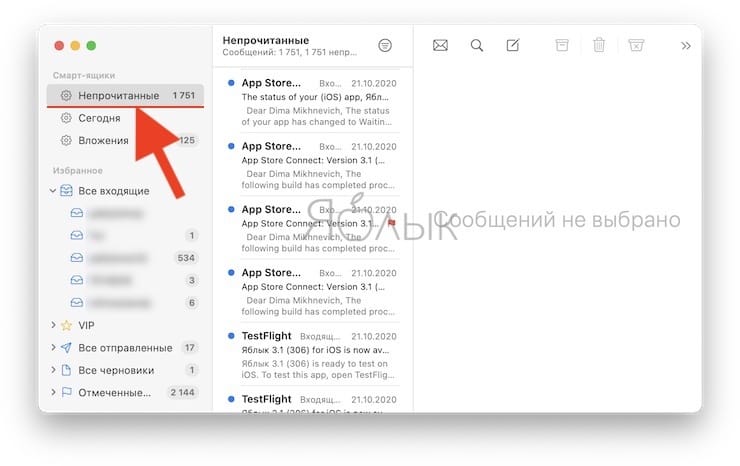Click the Trash delete toolbar icon
The height and width of the screenshot is (466, 740).
599,45
